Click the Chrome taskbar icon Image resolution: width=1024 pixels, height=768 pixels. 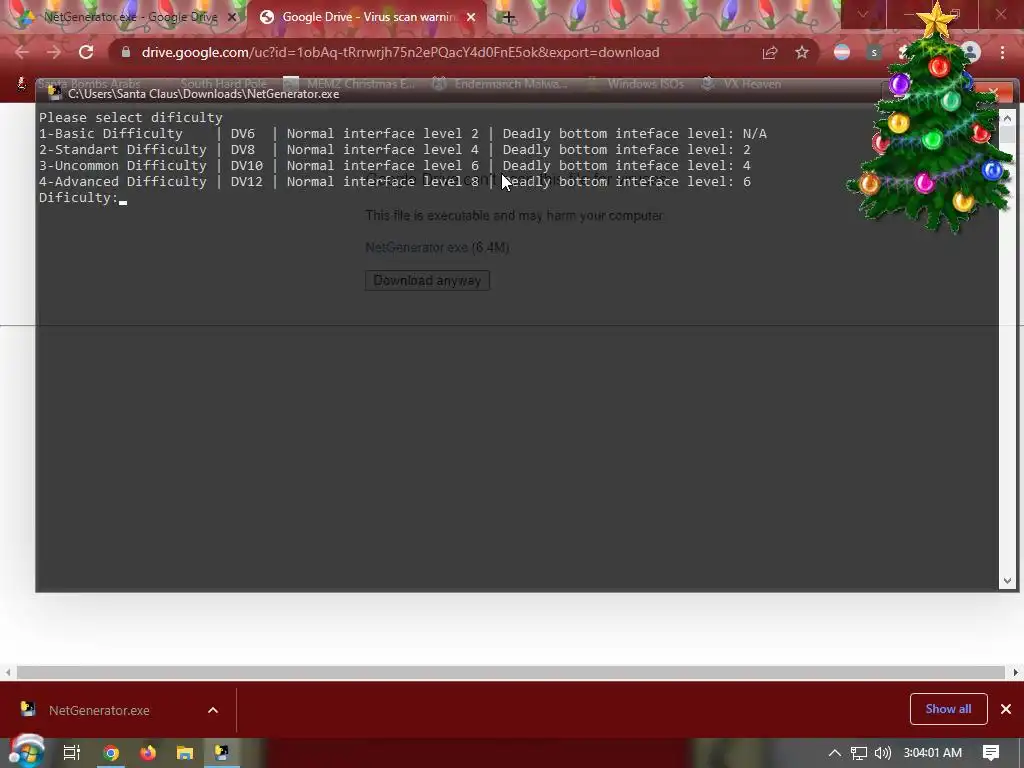coord(111,753)
